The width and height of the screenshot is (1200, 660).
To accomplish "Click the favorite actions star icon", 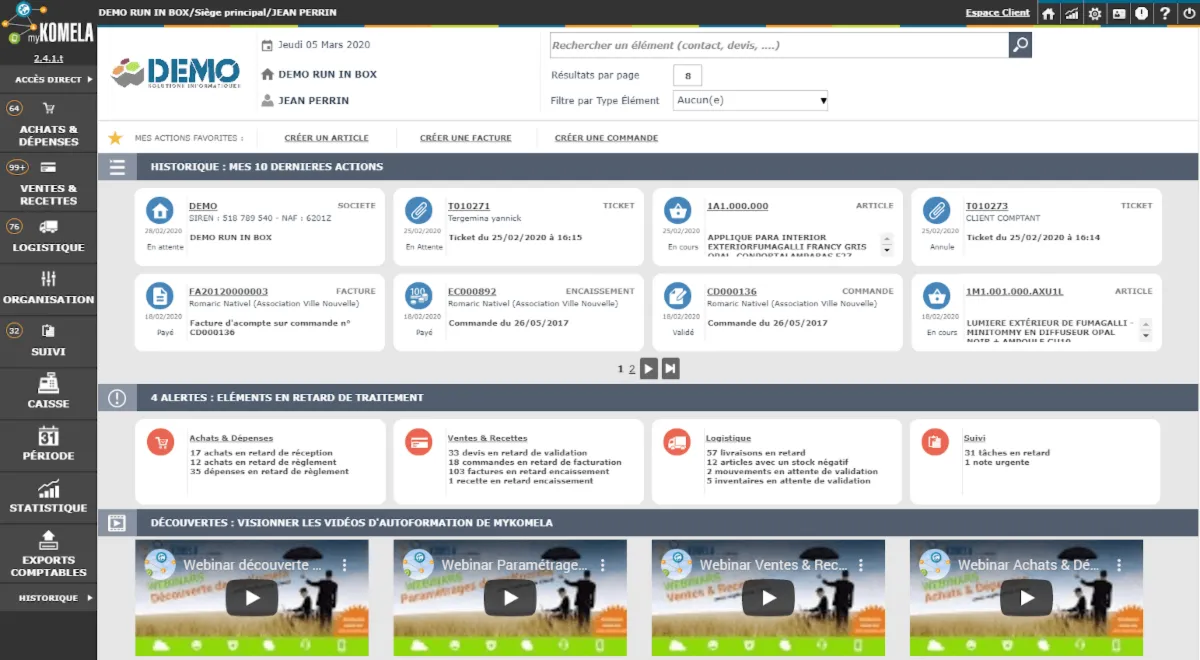I will point(115,138).
